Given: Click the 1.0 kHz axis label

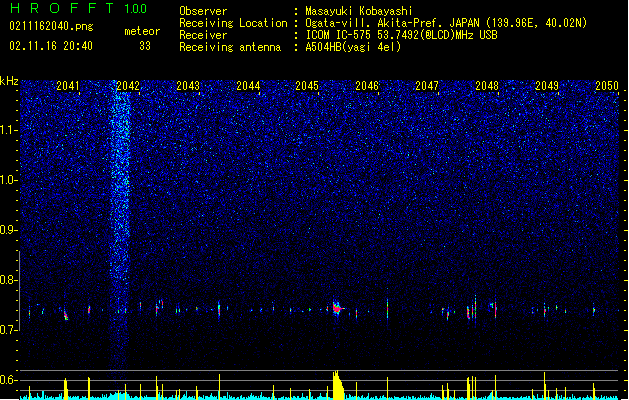Looking at the screenshot, I should 8,180.
